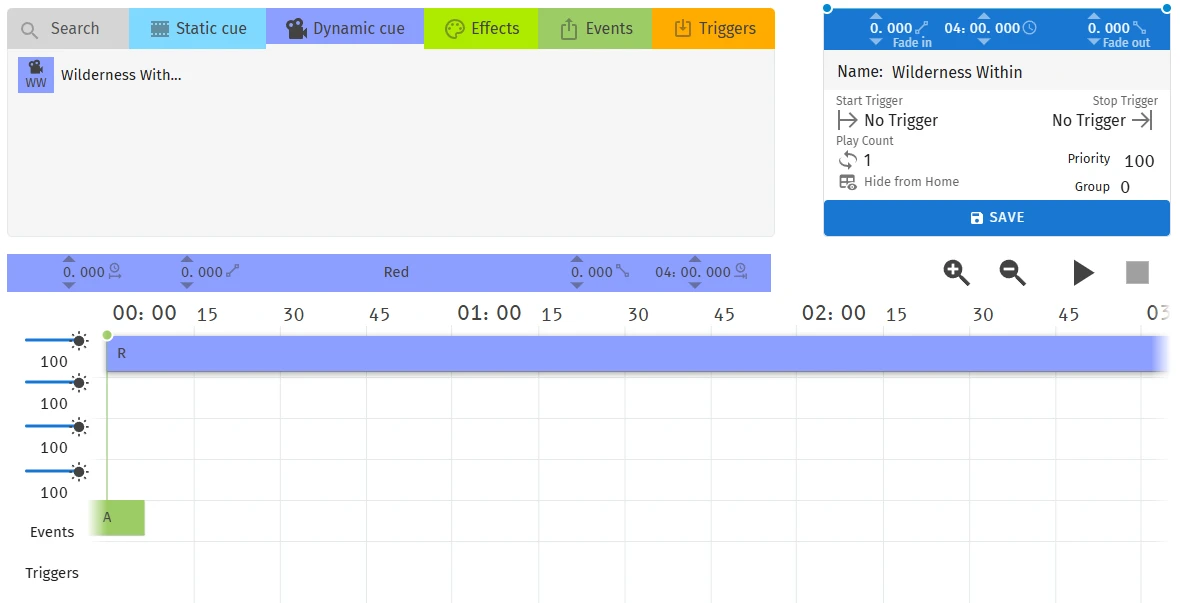1180x603 pixels.
Task: Click brightness slider just above Events row
Action: coord(56,471)
